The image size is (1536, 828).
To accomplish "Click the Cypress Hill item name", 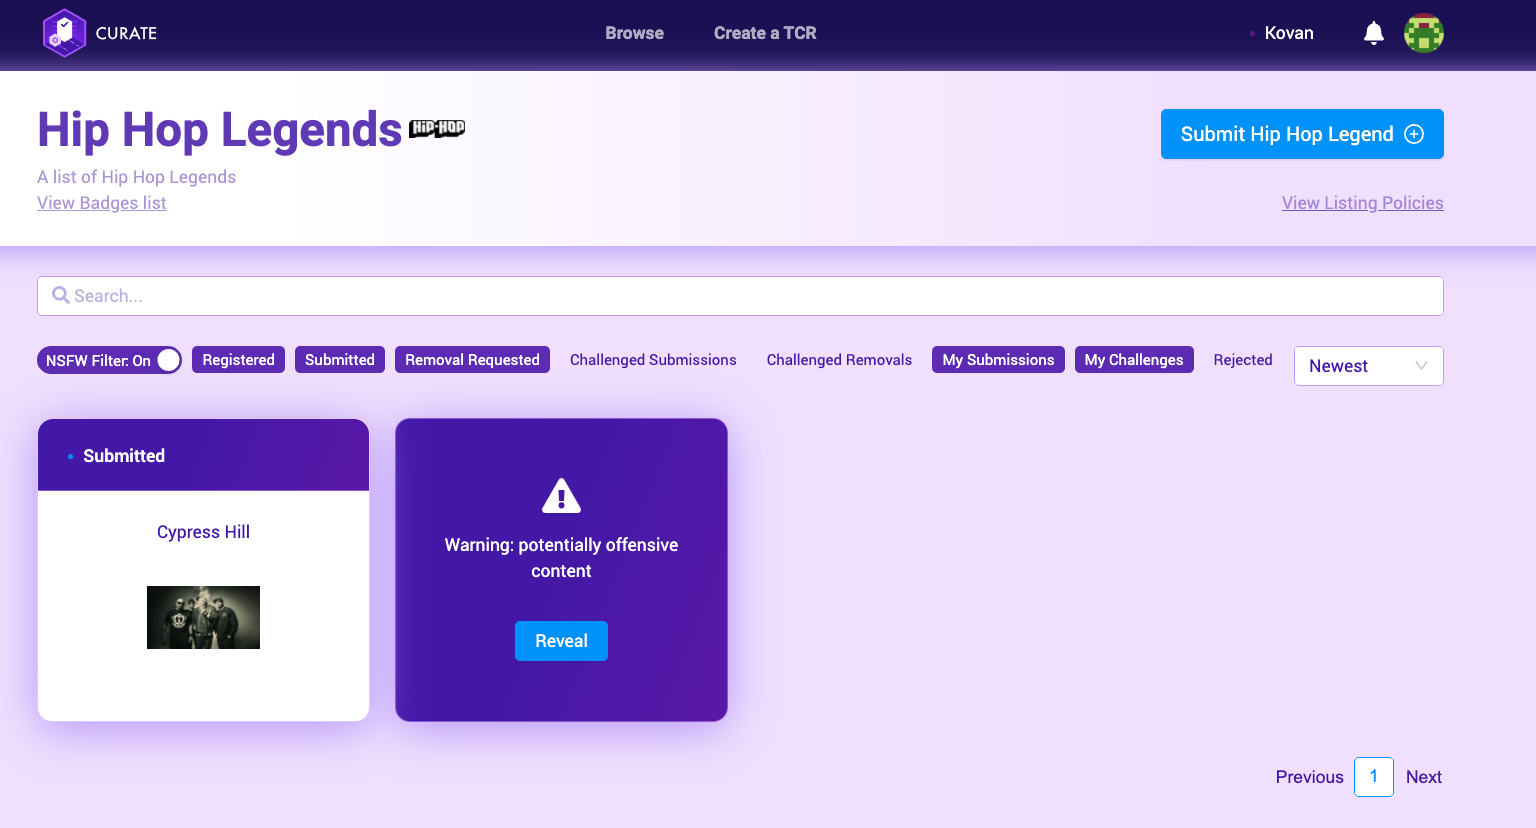I will click(203, 532).
